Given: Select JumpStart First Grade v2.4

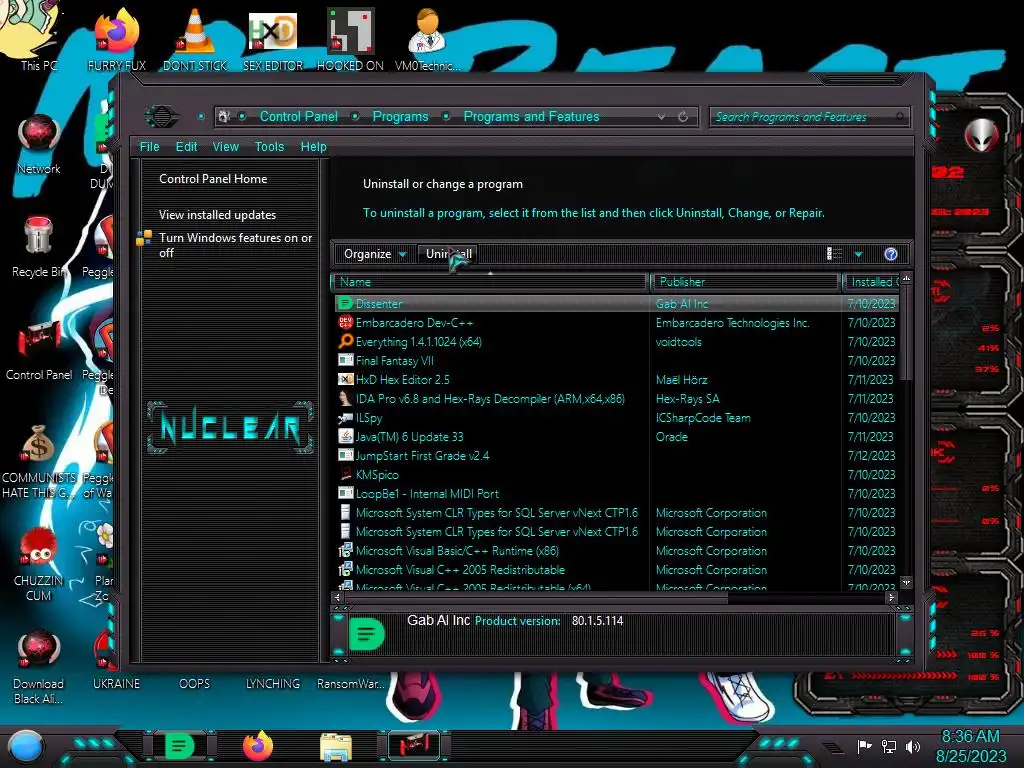Looking at the screenshot, I should [617, 455].
